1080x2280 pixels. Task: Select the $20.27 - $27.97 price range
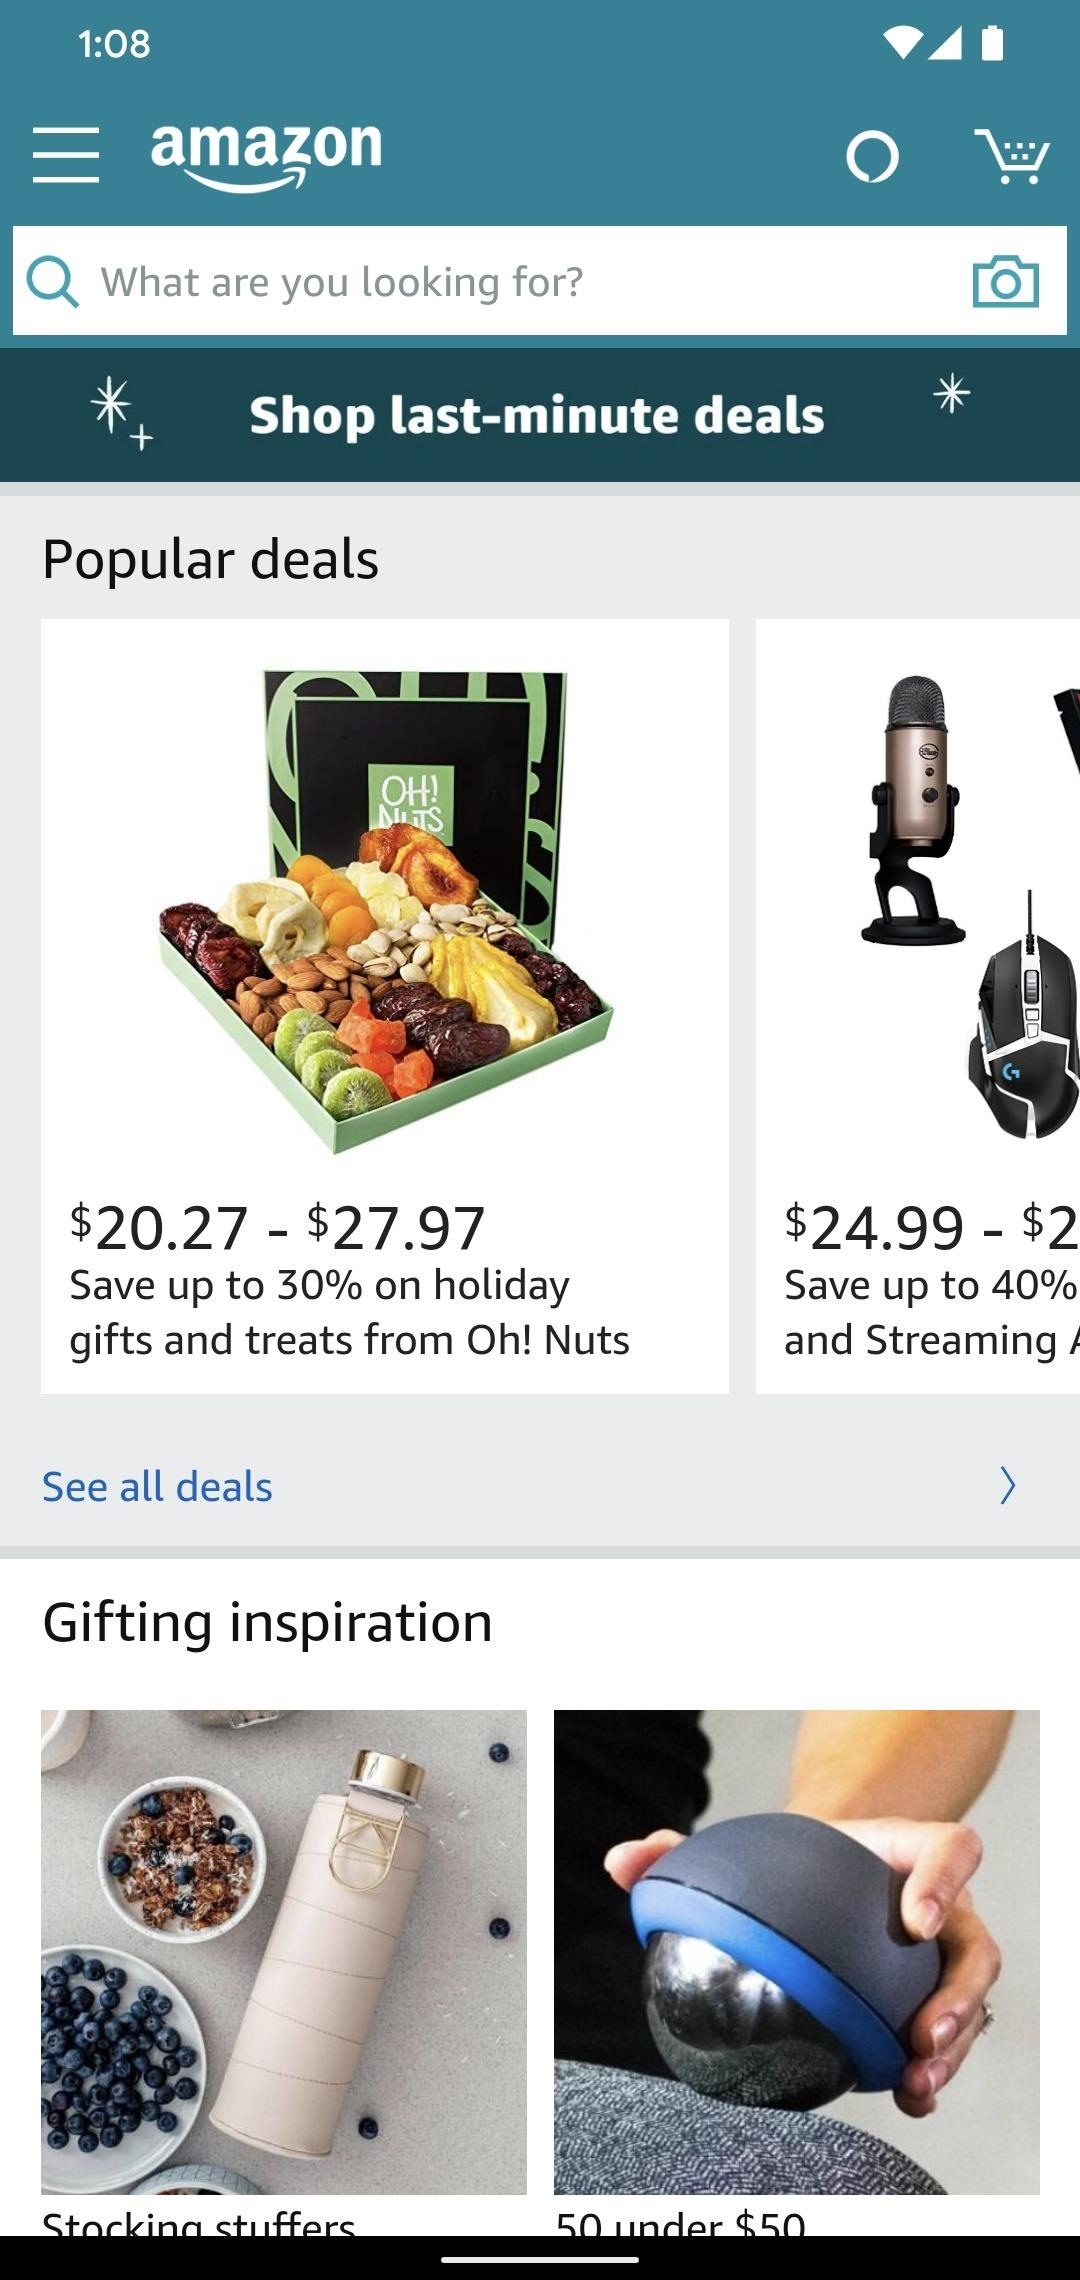(x=277, y=1227)
